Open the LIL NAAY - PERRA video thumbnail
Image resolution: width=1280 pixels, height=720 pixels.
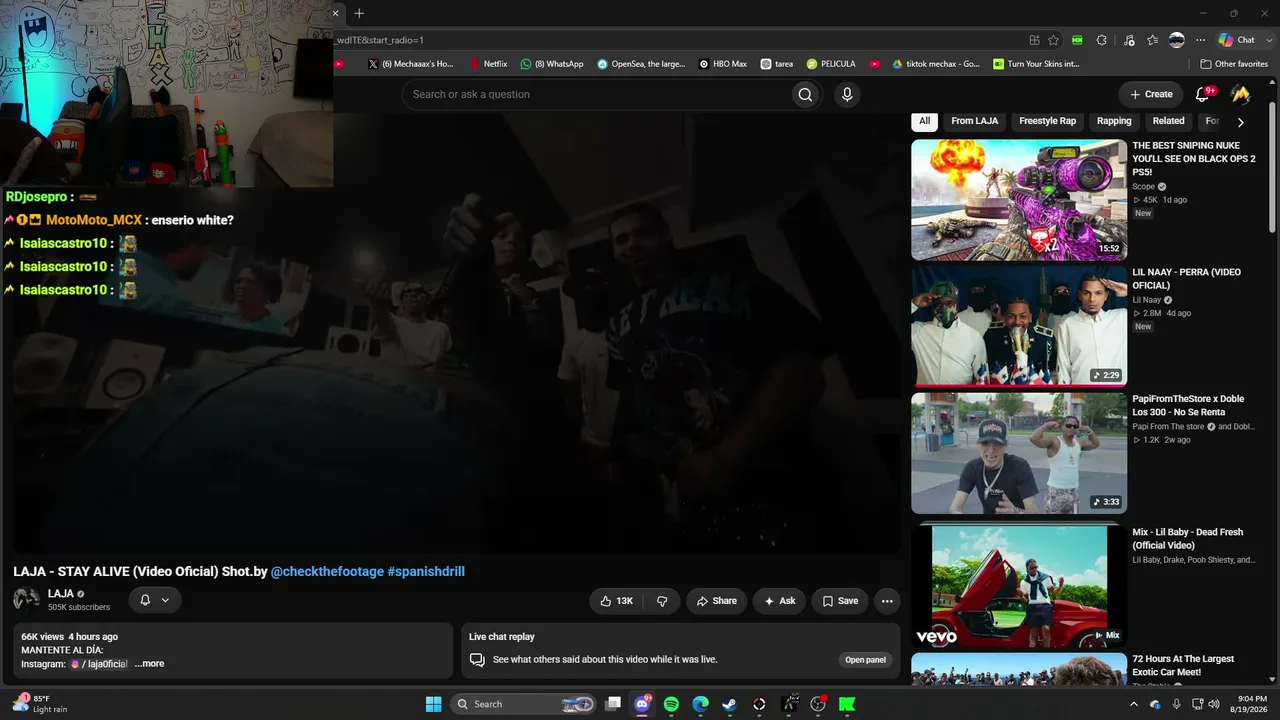tap(1019, 327)
